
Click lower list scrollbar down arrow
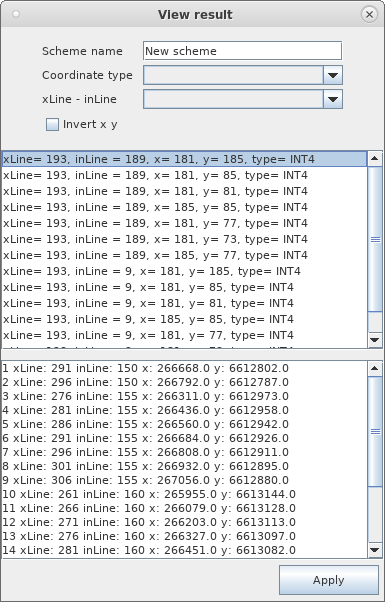click(375, 550)
